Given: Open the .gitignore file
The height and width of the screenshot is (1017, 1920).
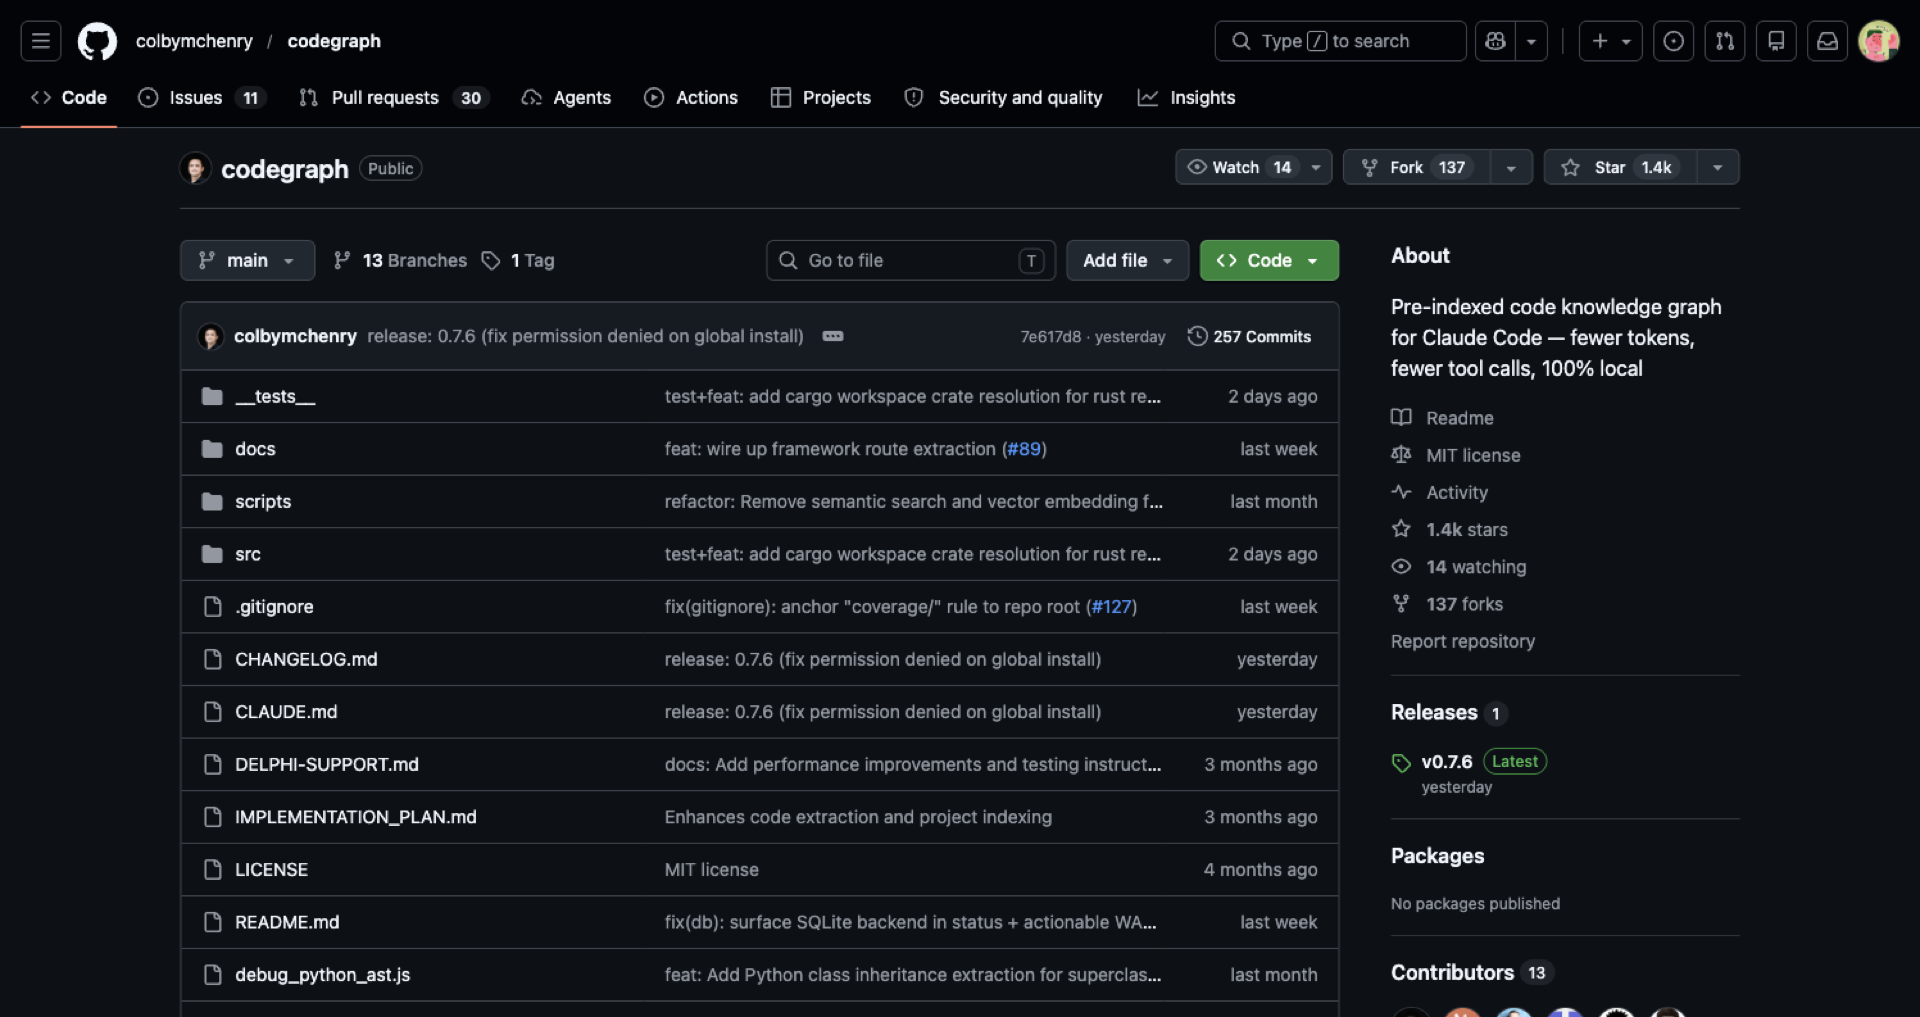Looking at the screenshot, I should point(274,607).
